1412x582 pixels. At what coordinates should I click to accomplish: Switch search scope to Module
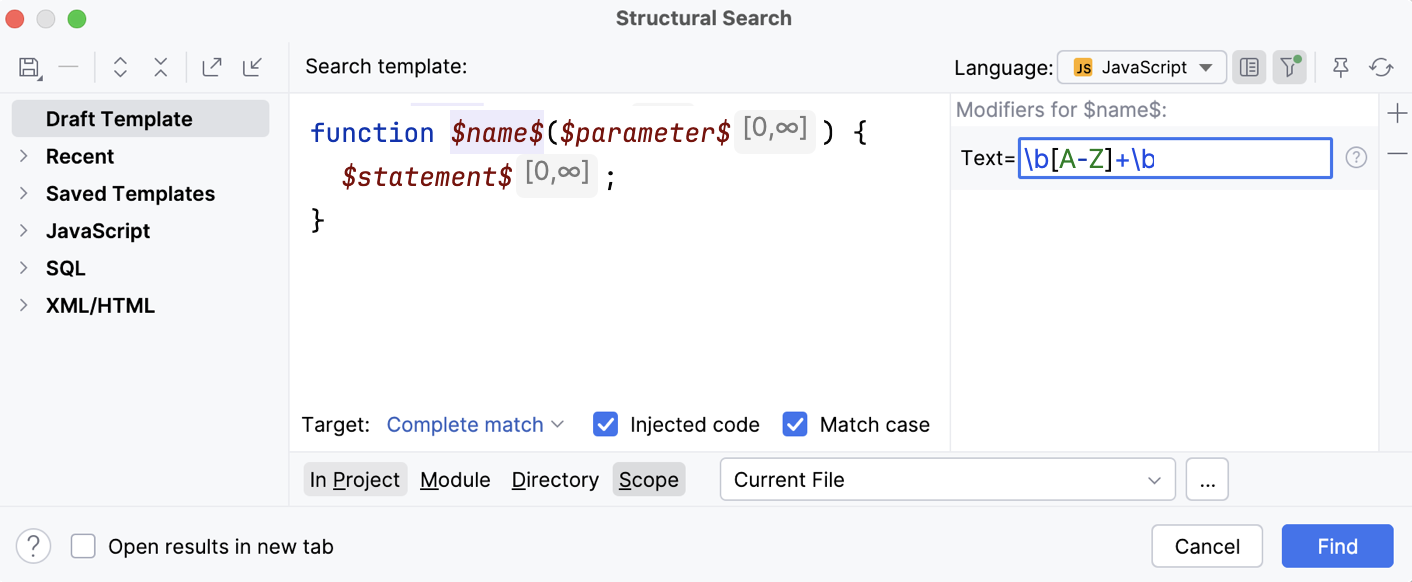(x=455, y=479)
